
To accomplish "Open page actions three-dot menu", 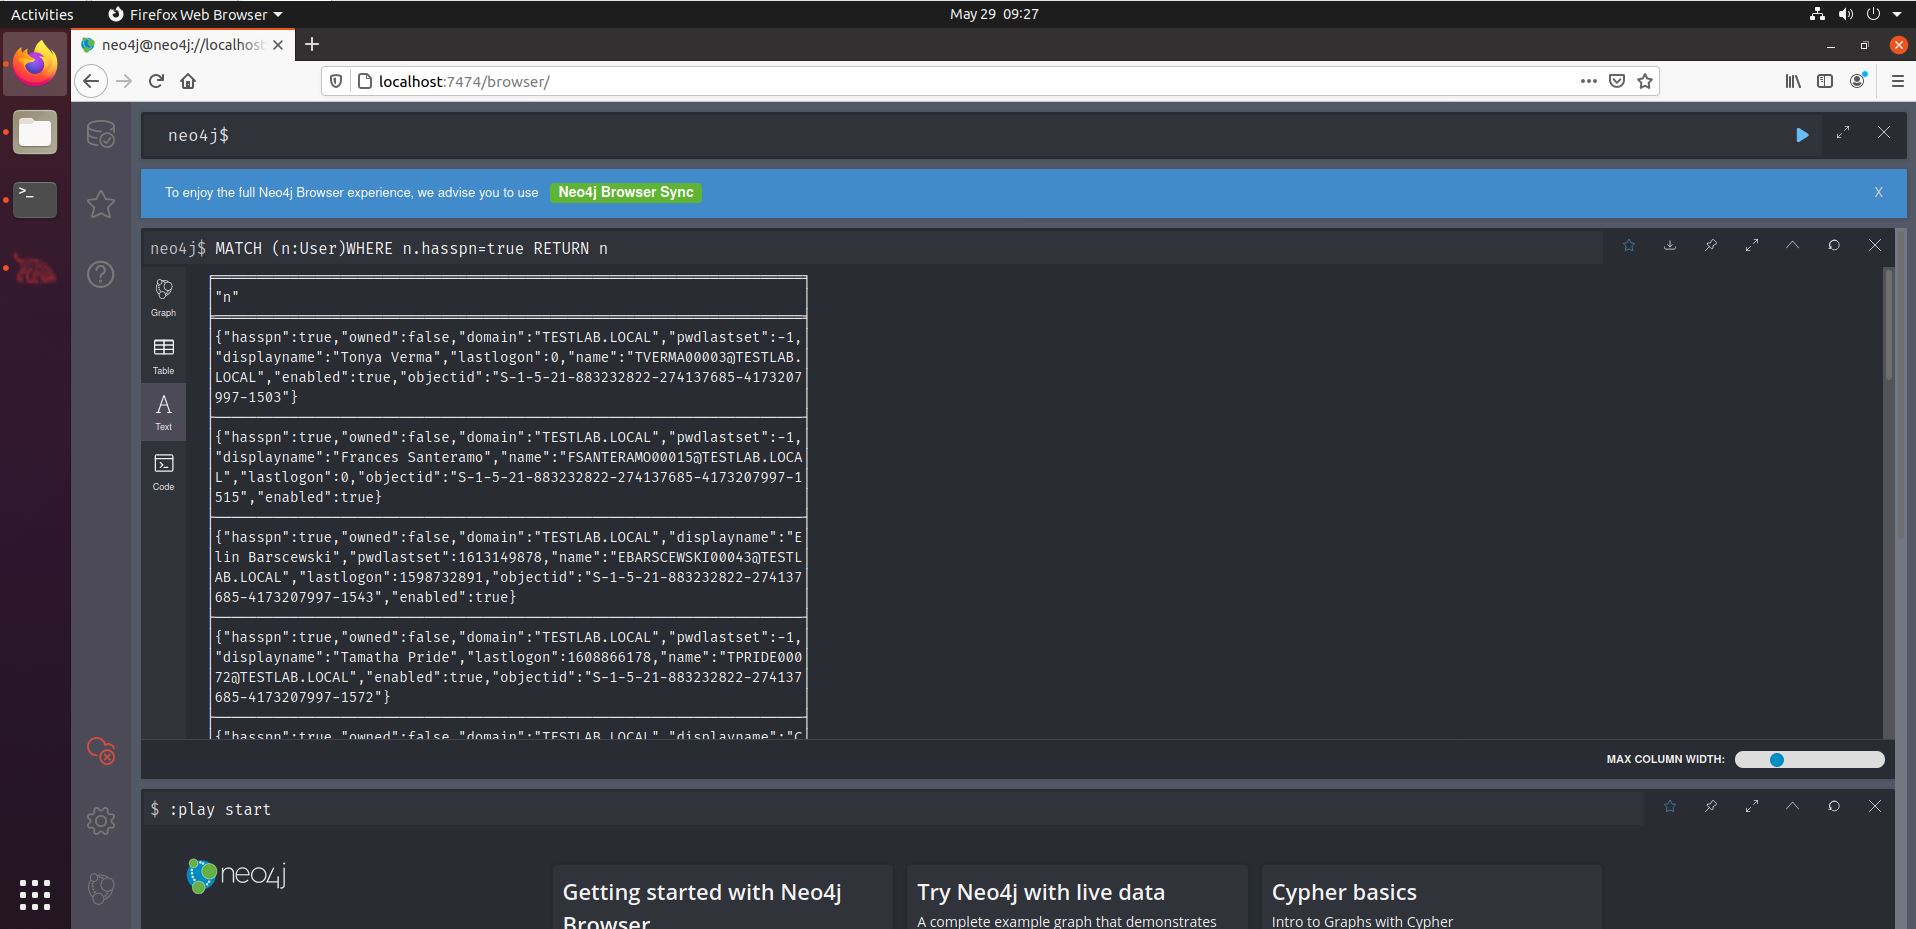I will 1588,81.
